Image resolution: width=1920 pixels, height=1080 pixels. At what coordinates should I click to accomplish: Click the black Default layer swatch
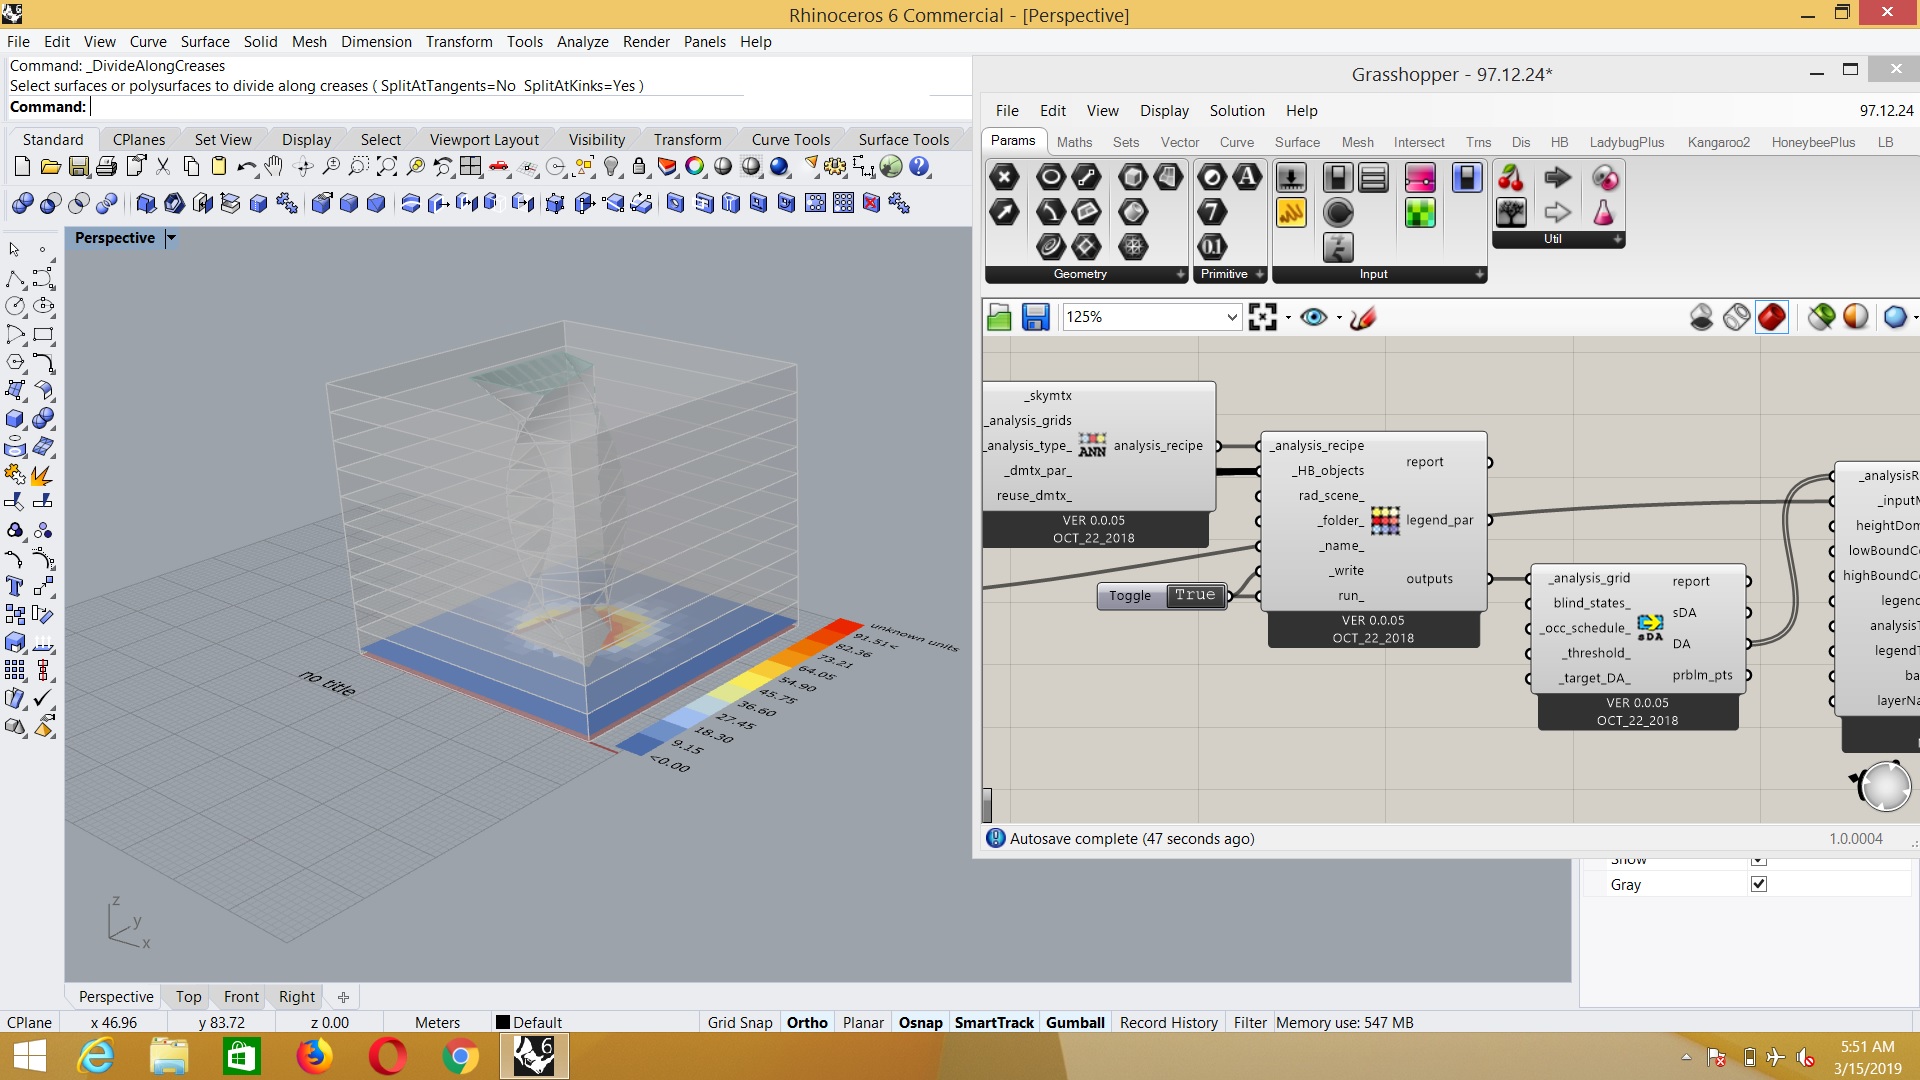pos(503,1022)
